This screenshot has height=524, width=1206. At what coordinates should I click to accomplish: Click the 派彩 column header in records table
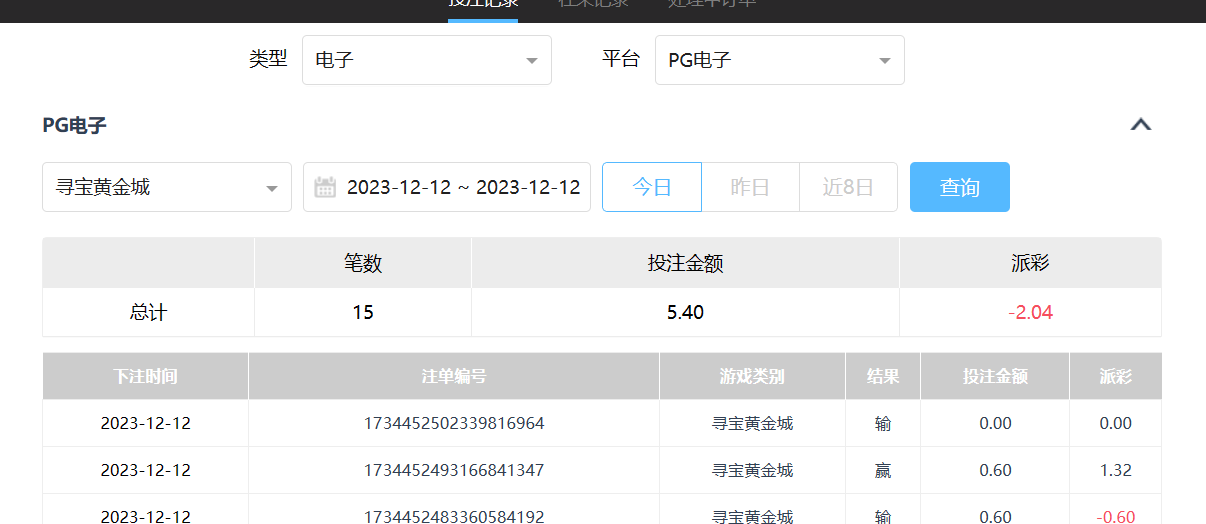pyautogui.click(x=1115, y=376)
